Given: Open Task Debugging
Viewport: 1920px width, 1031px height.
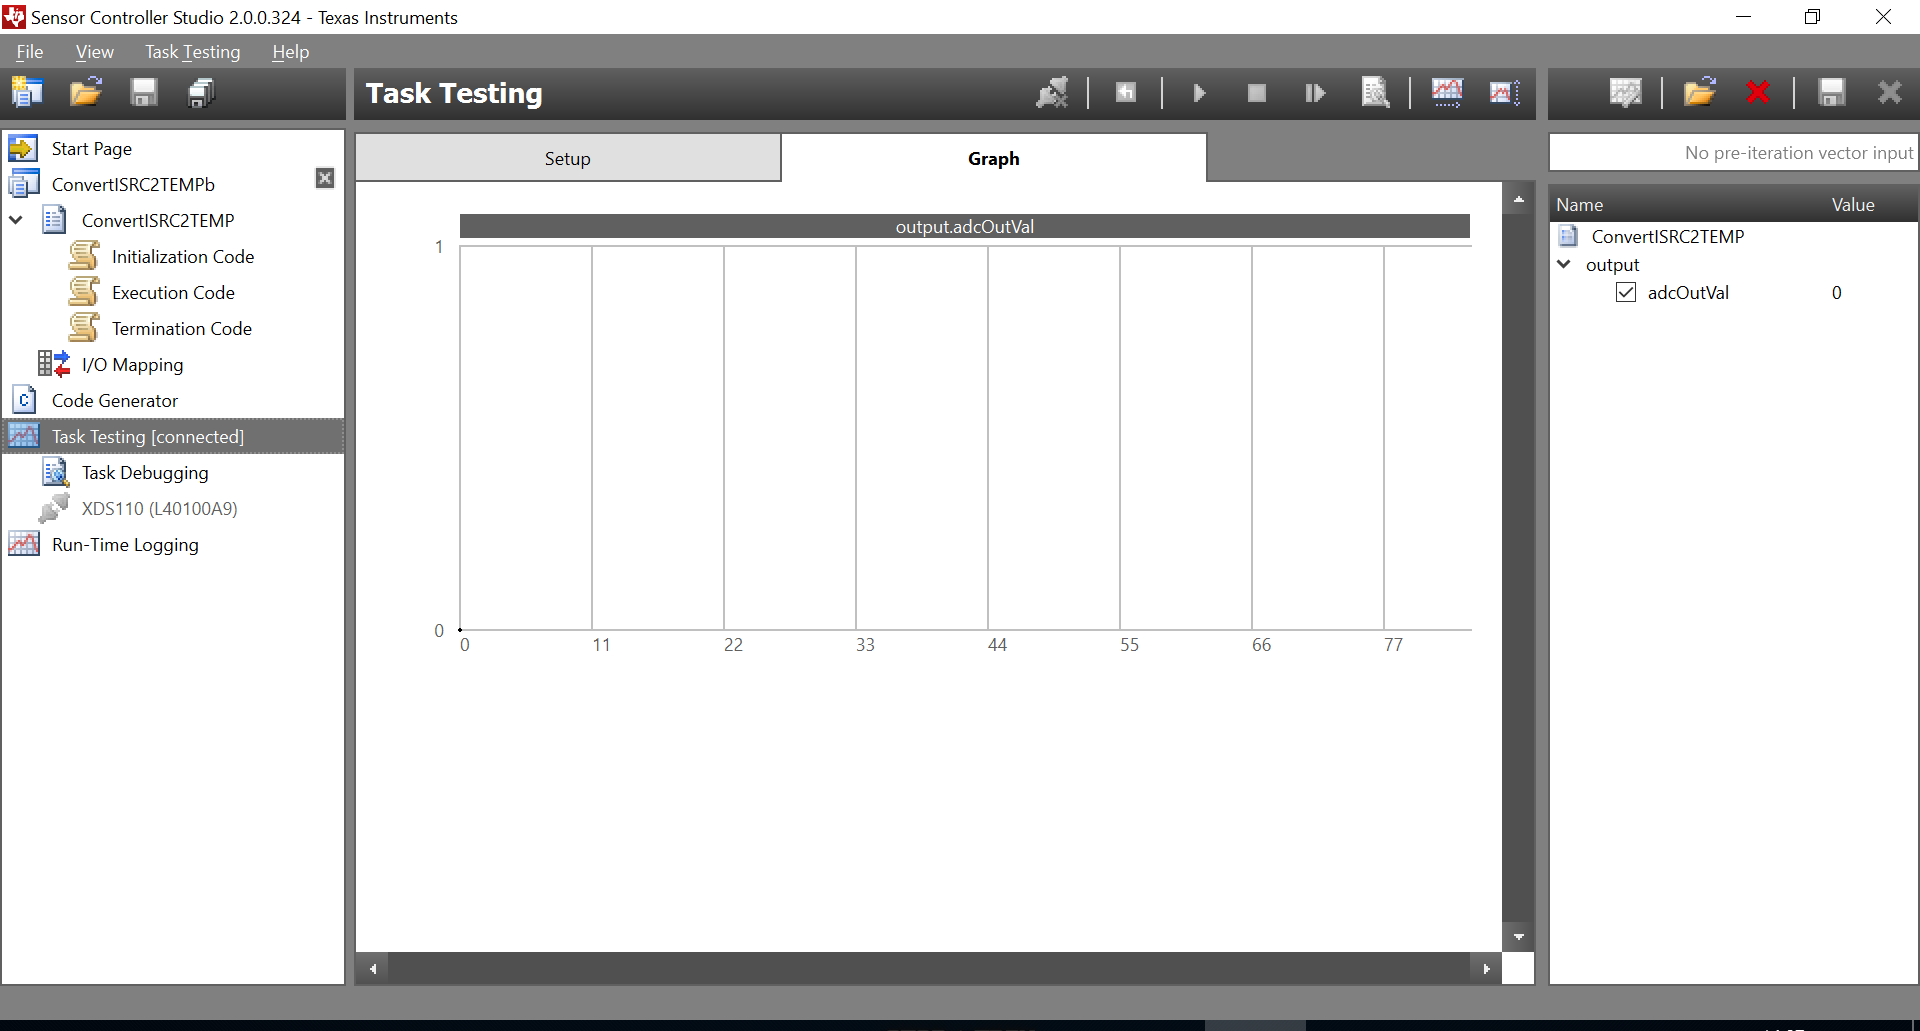Looking at the screenshot, I should pyautogui.click(x=145, y=473).
